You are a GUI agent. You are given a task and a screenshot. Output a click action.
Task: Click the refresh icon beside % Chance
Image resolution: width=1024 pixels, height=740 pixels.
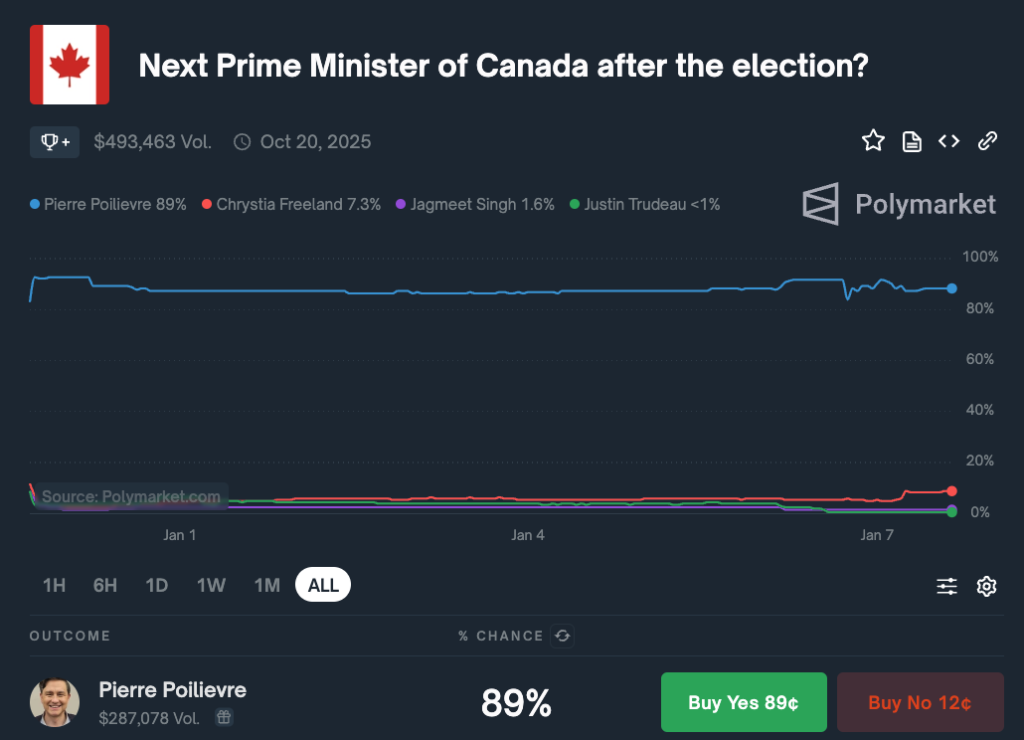[562, 635]
